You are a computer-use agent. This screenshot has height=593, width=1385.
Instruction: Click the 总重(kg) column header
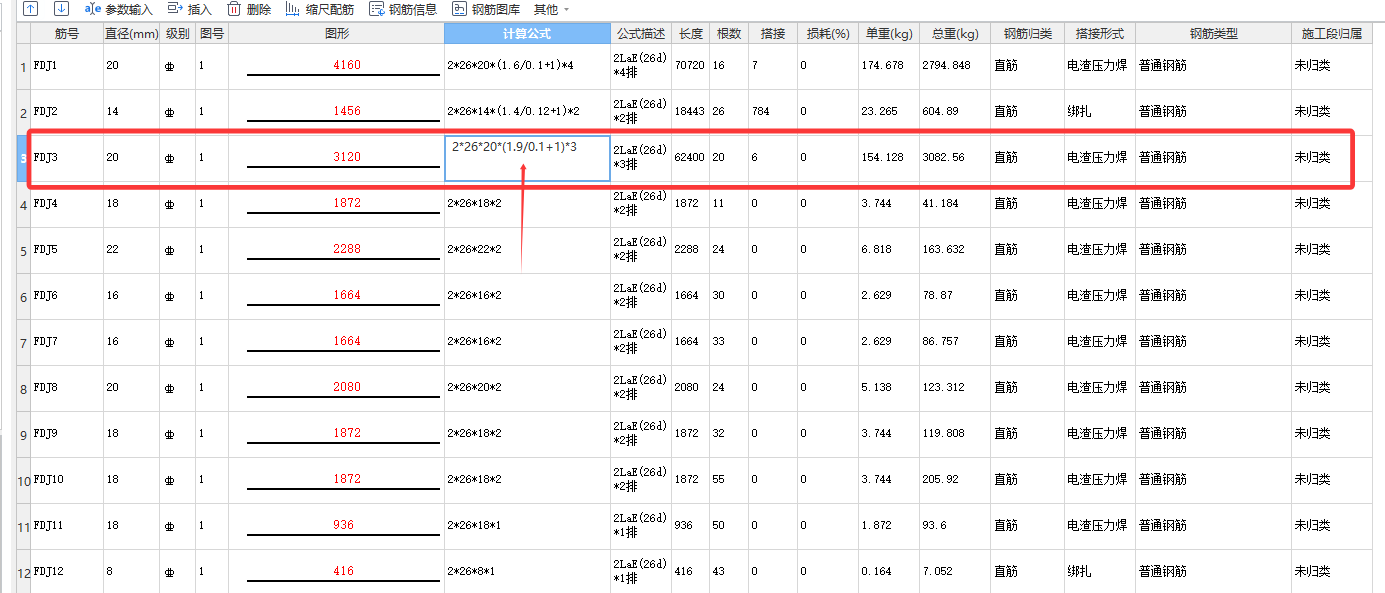[x=954, y=34]
